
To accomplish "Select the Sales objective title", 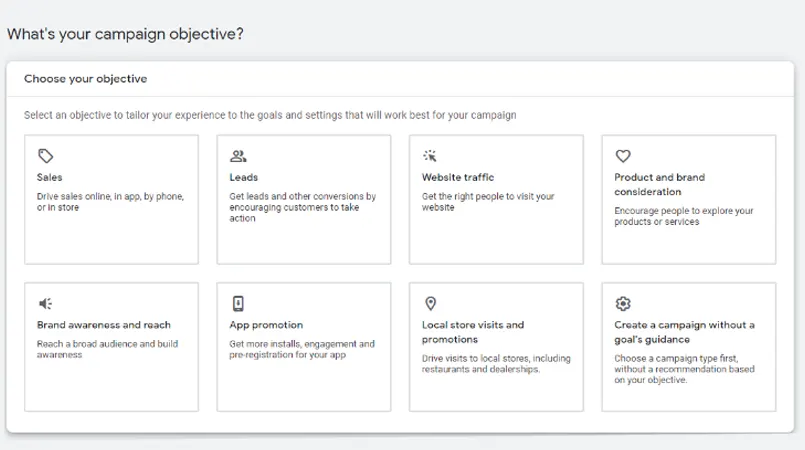I will pos(49,178).
